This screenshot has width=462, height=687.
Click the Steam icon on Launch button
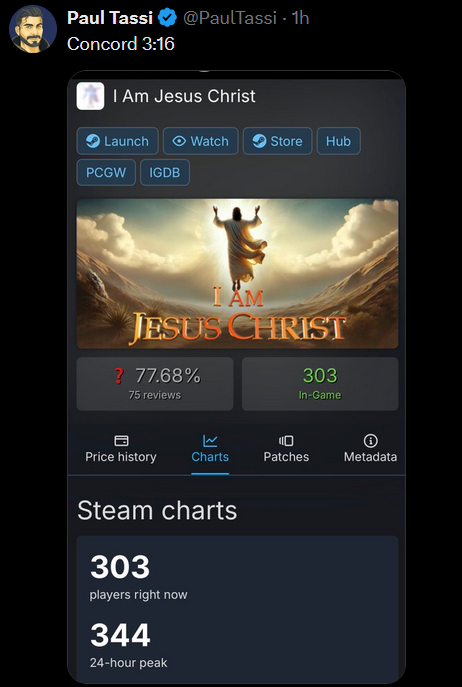[x=92, y=141]
